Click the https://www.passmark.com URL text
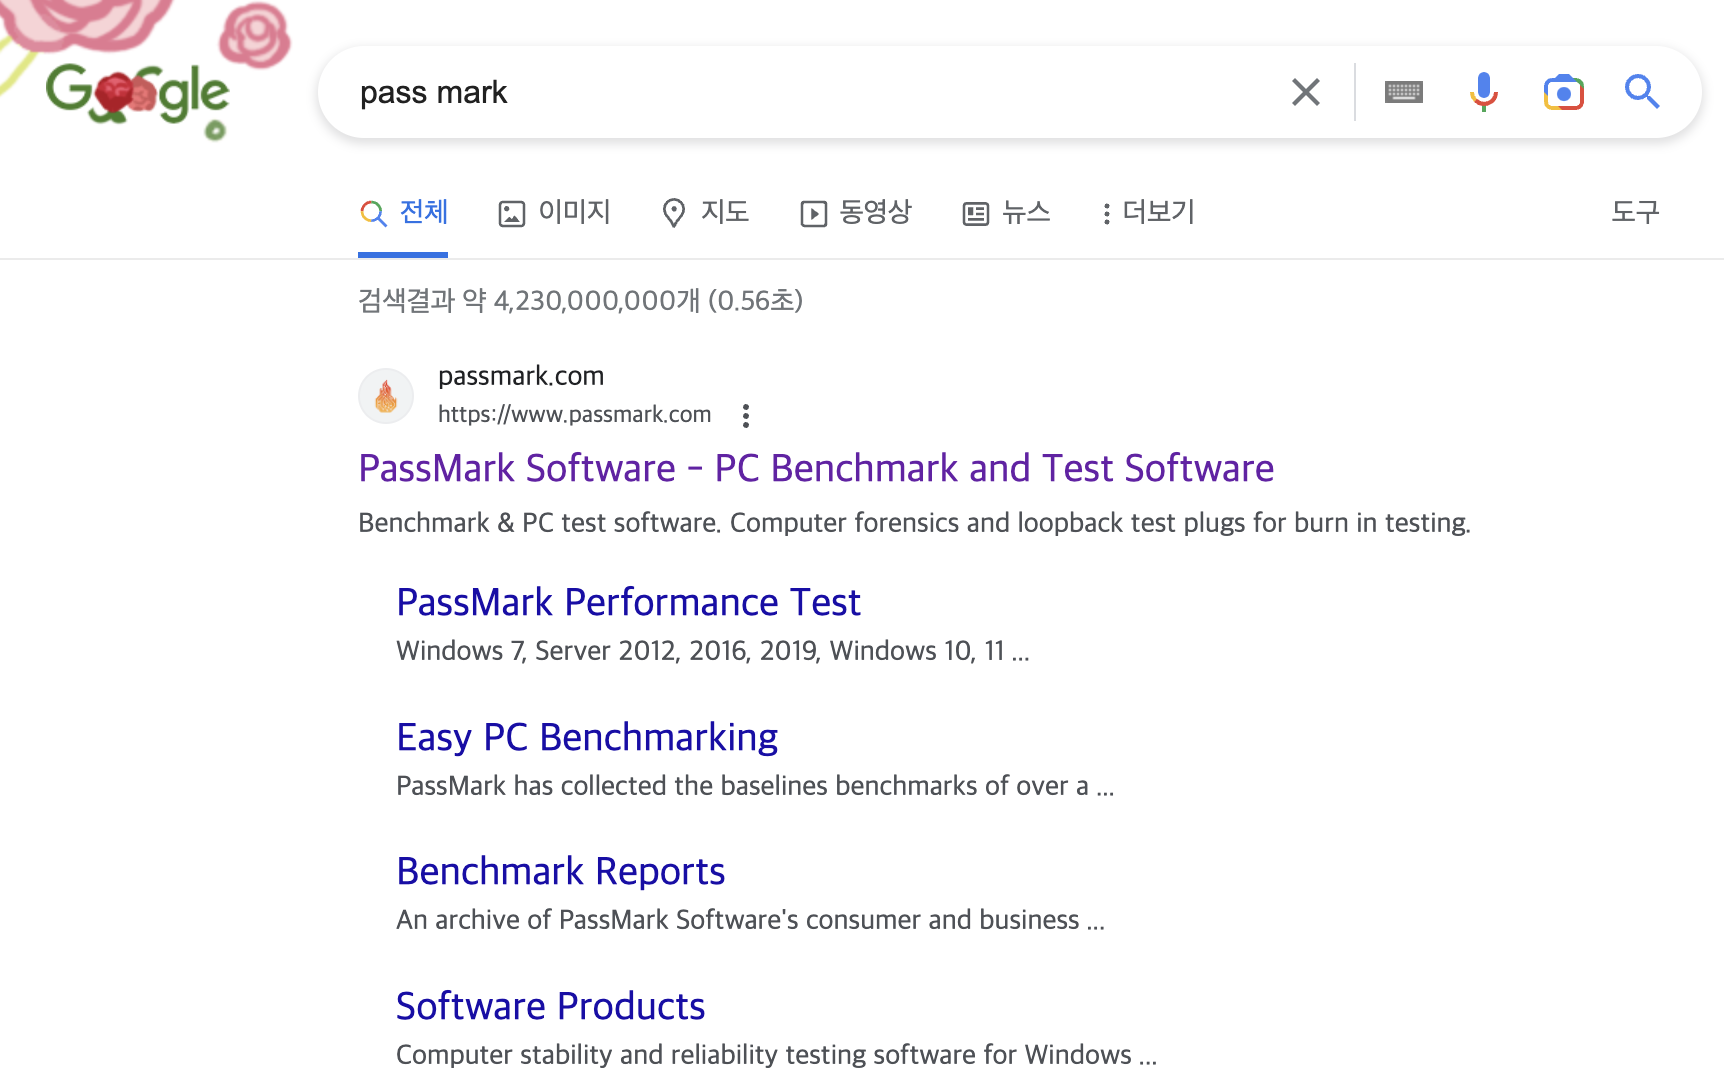This screenshot has width=1724, height=1092. click(575, 414)
